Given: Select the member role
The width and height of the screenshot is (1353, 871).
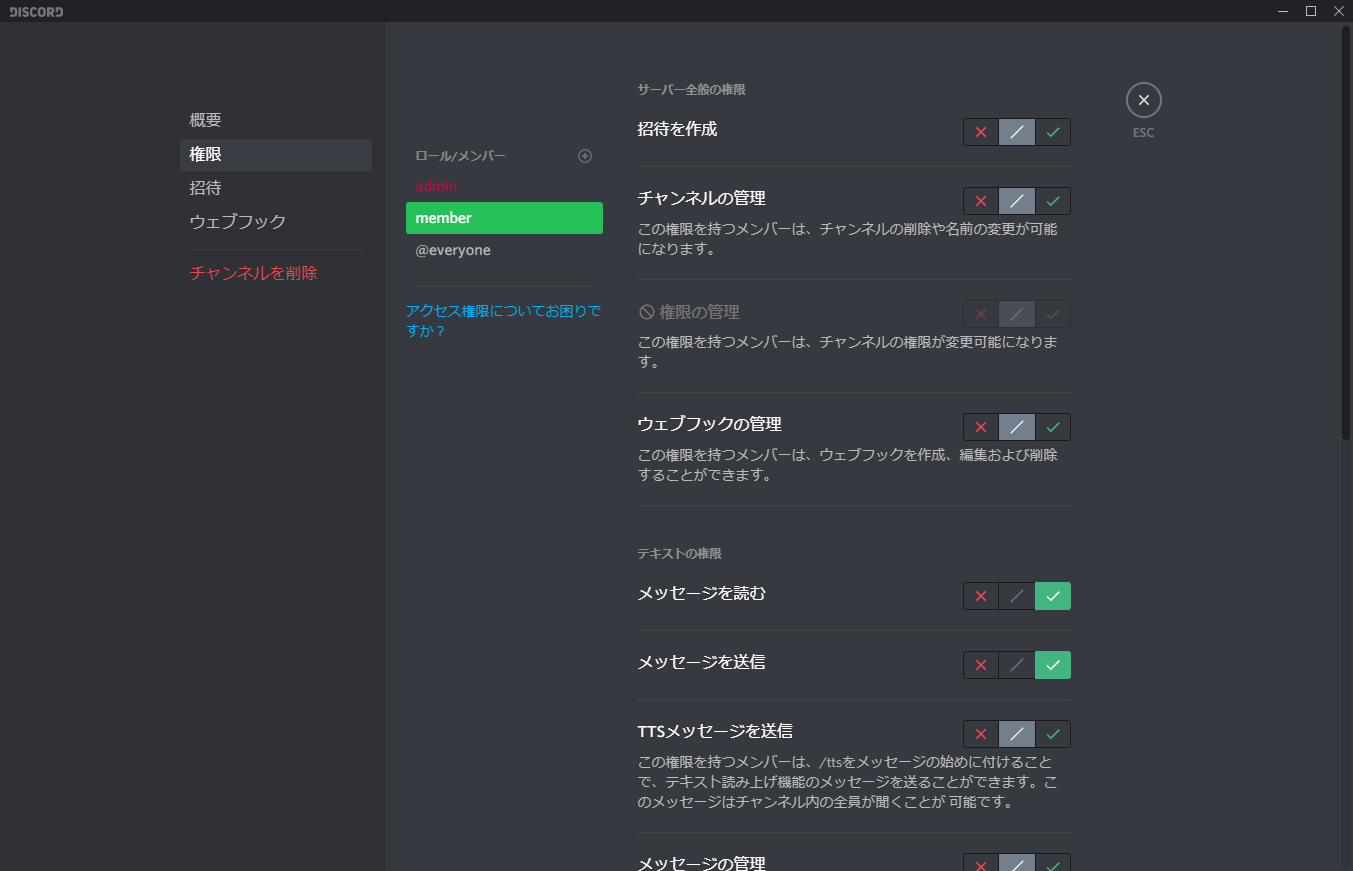Looking at the screenshot, I should pos(504,218).
